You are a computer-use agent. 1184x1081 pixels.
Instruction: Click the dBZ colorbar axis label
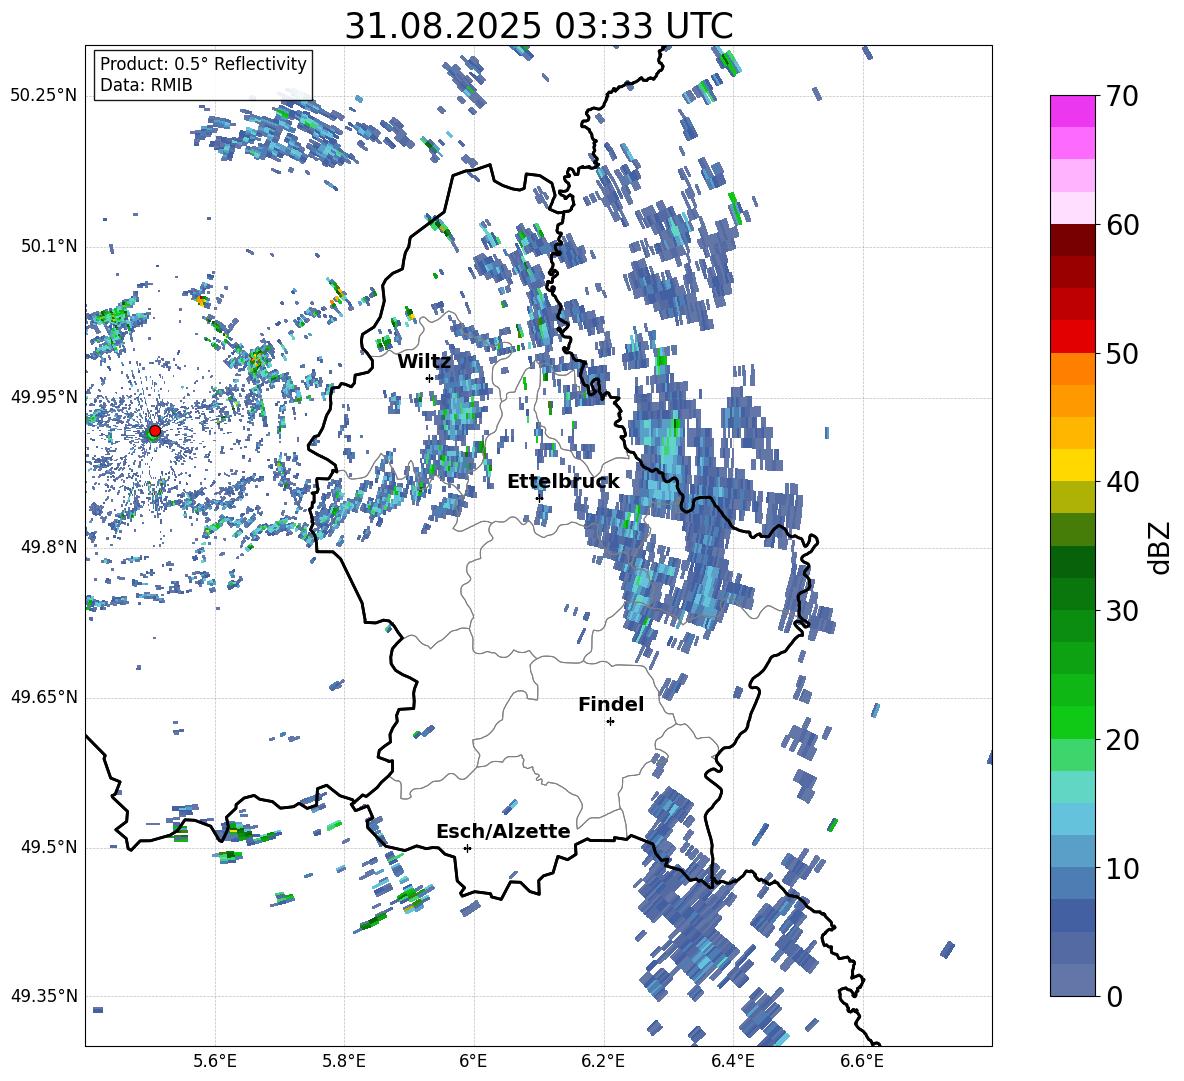coord(1161,547)
